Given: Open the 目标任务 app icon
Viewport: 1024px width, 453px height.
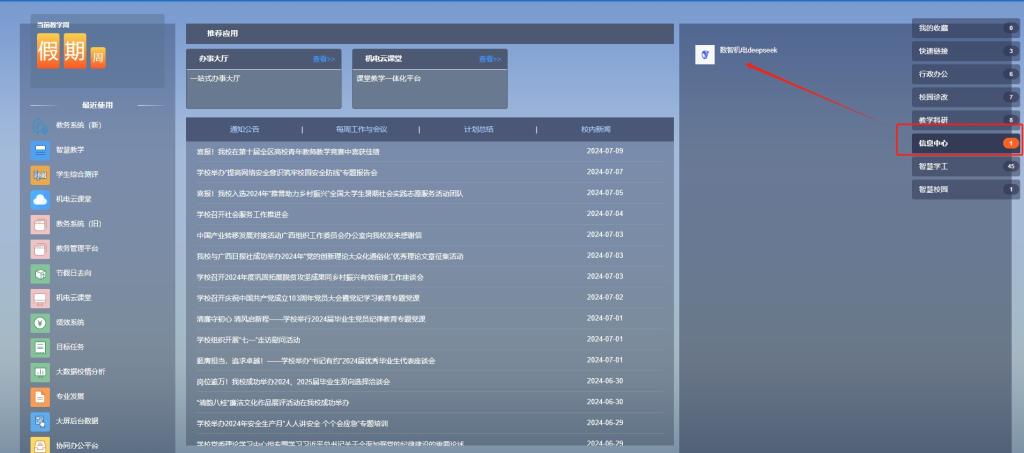Looking at the screenshot, I should [40, 347].
